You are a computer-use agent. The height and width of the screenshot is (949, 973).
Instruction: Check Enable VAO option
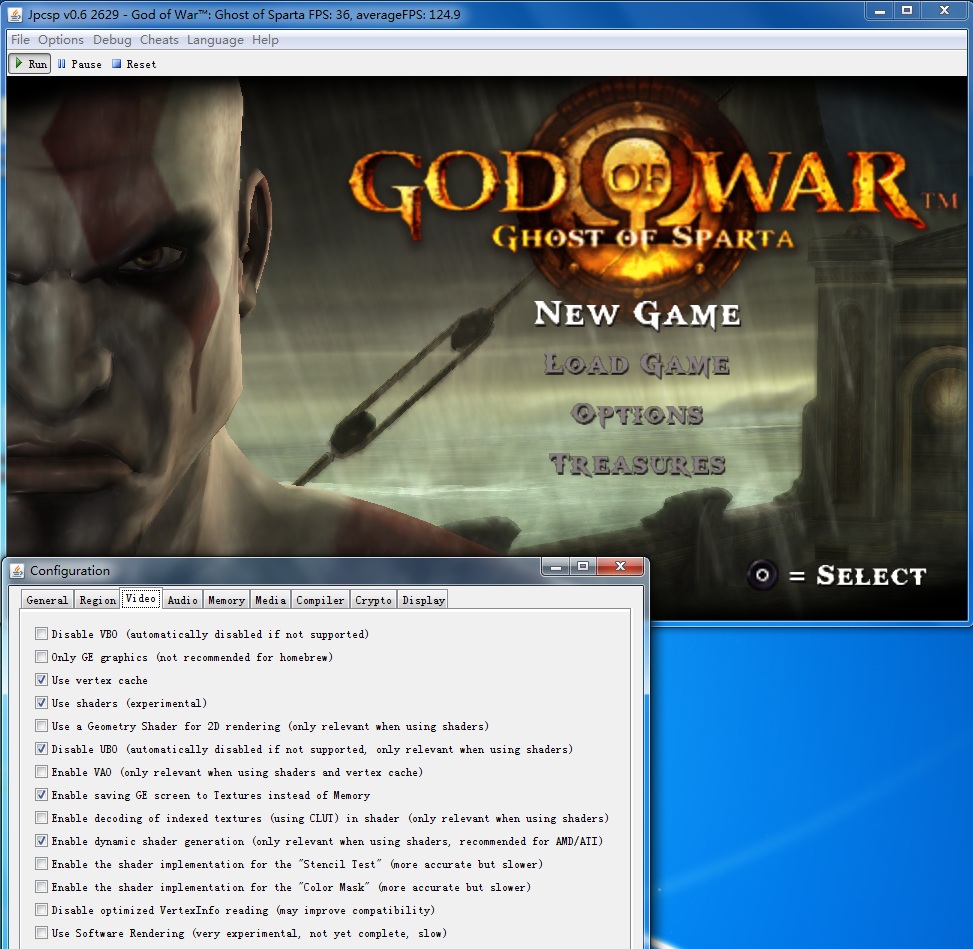41,771
